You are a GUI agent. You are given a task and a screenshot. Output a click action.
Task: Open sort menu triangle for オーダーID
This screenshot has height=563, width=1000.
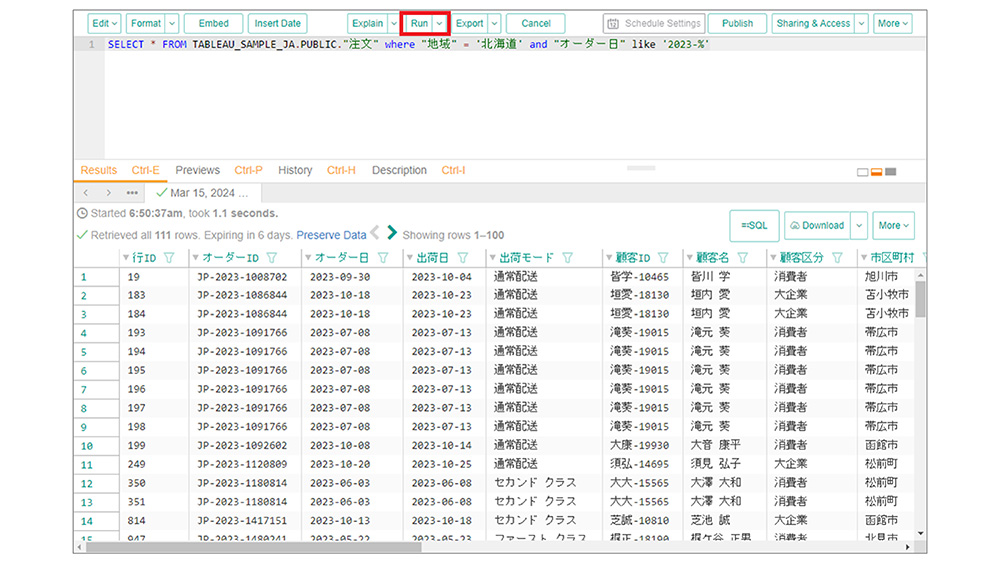point(196,258)
